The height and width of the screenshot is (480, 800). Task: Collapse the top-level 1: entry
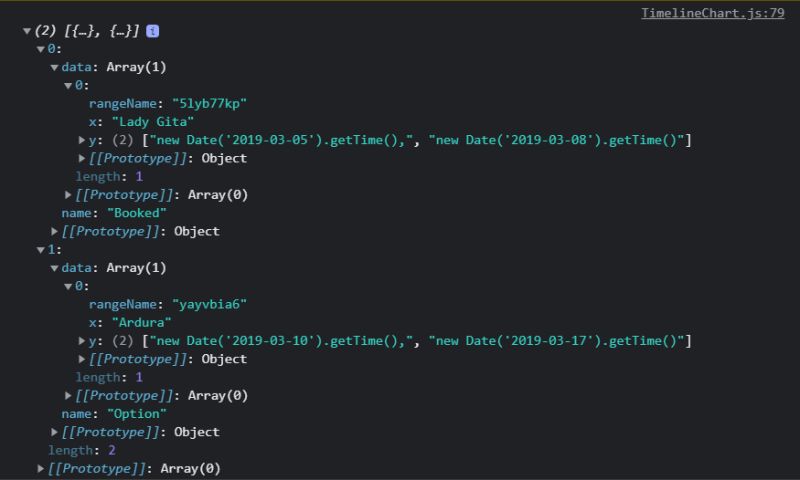(41, 250)
